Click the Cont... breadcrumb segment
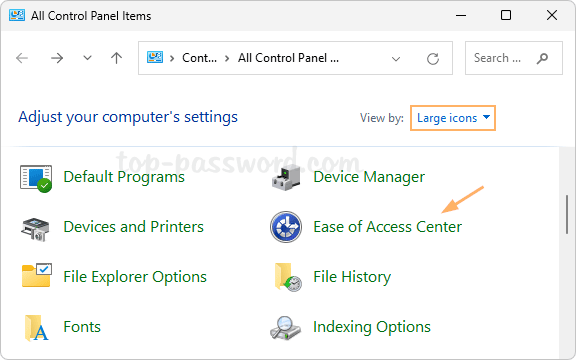This screenshot has height=360, width=576. pyautogui.click(x=199, y=58)
